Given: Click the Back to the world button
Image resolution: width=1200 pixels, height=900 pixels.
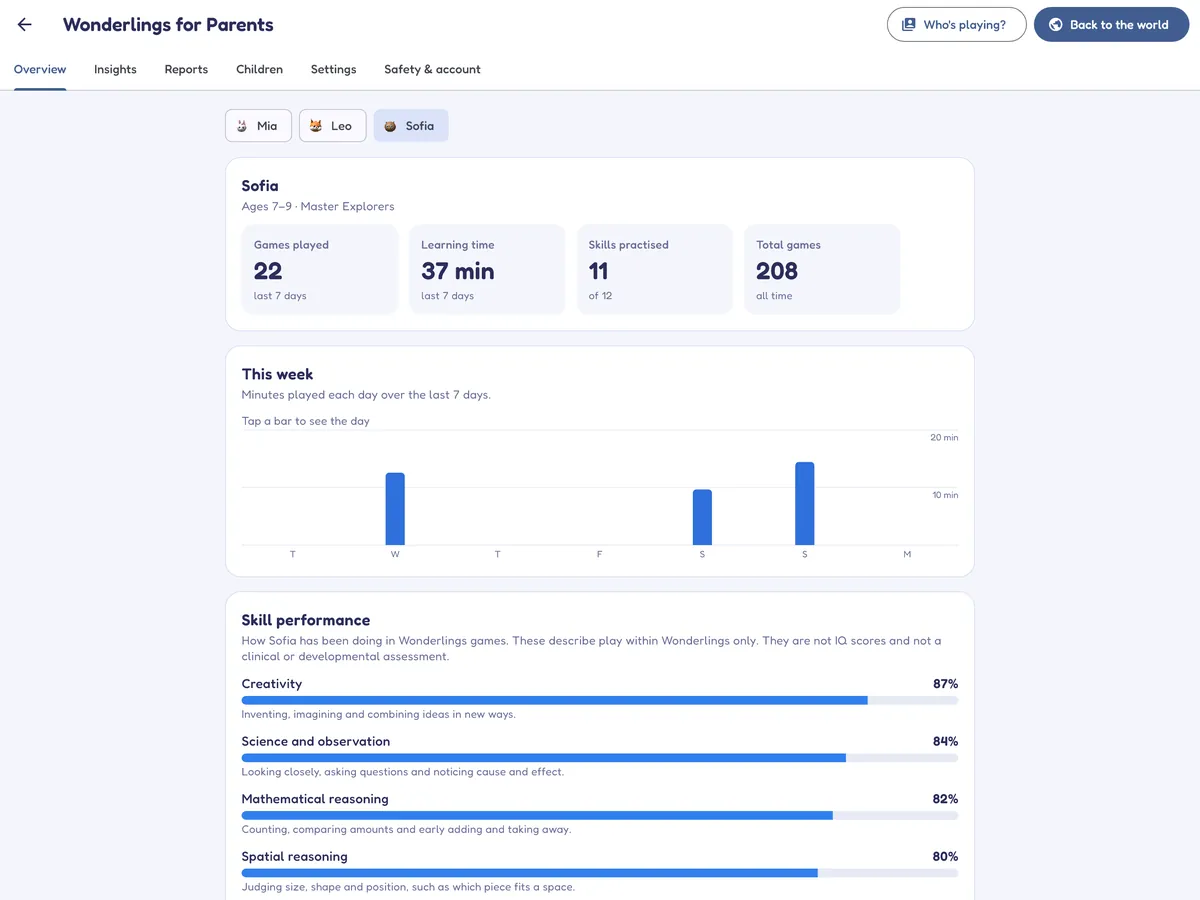Looking at the screenshot, I should (1111, 25).
